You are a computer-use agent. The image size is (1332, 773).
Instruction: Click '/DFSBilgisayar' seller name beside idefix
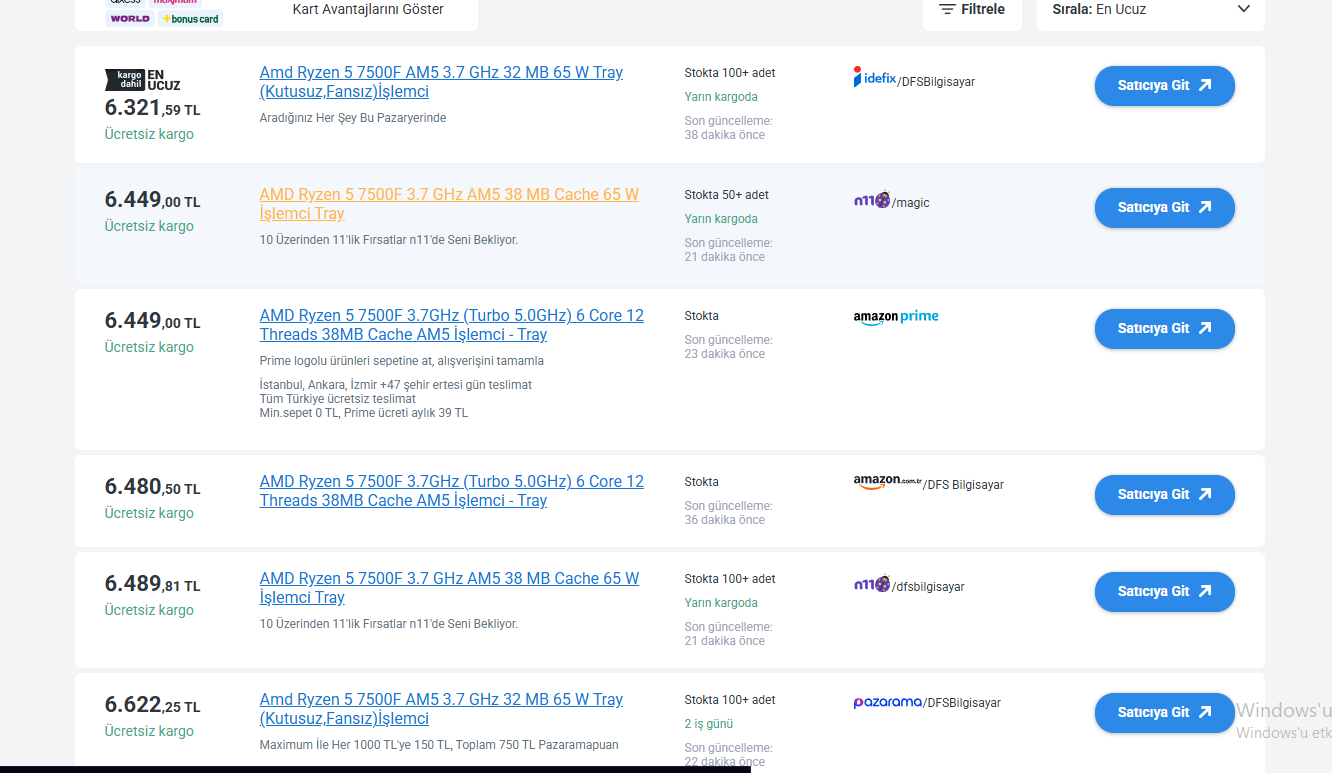[x=936, y=82]
